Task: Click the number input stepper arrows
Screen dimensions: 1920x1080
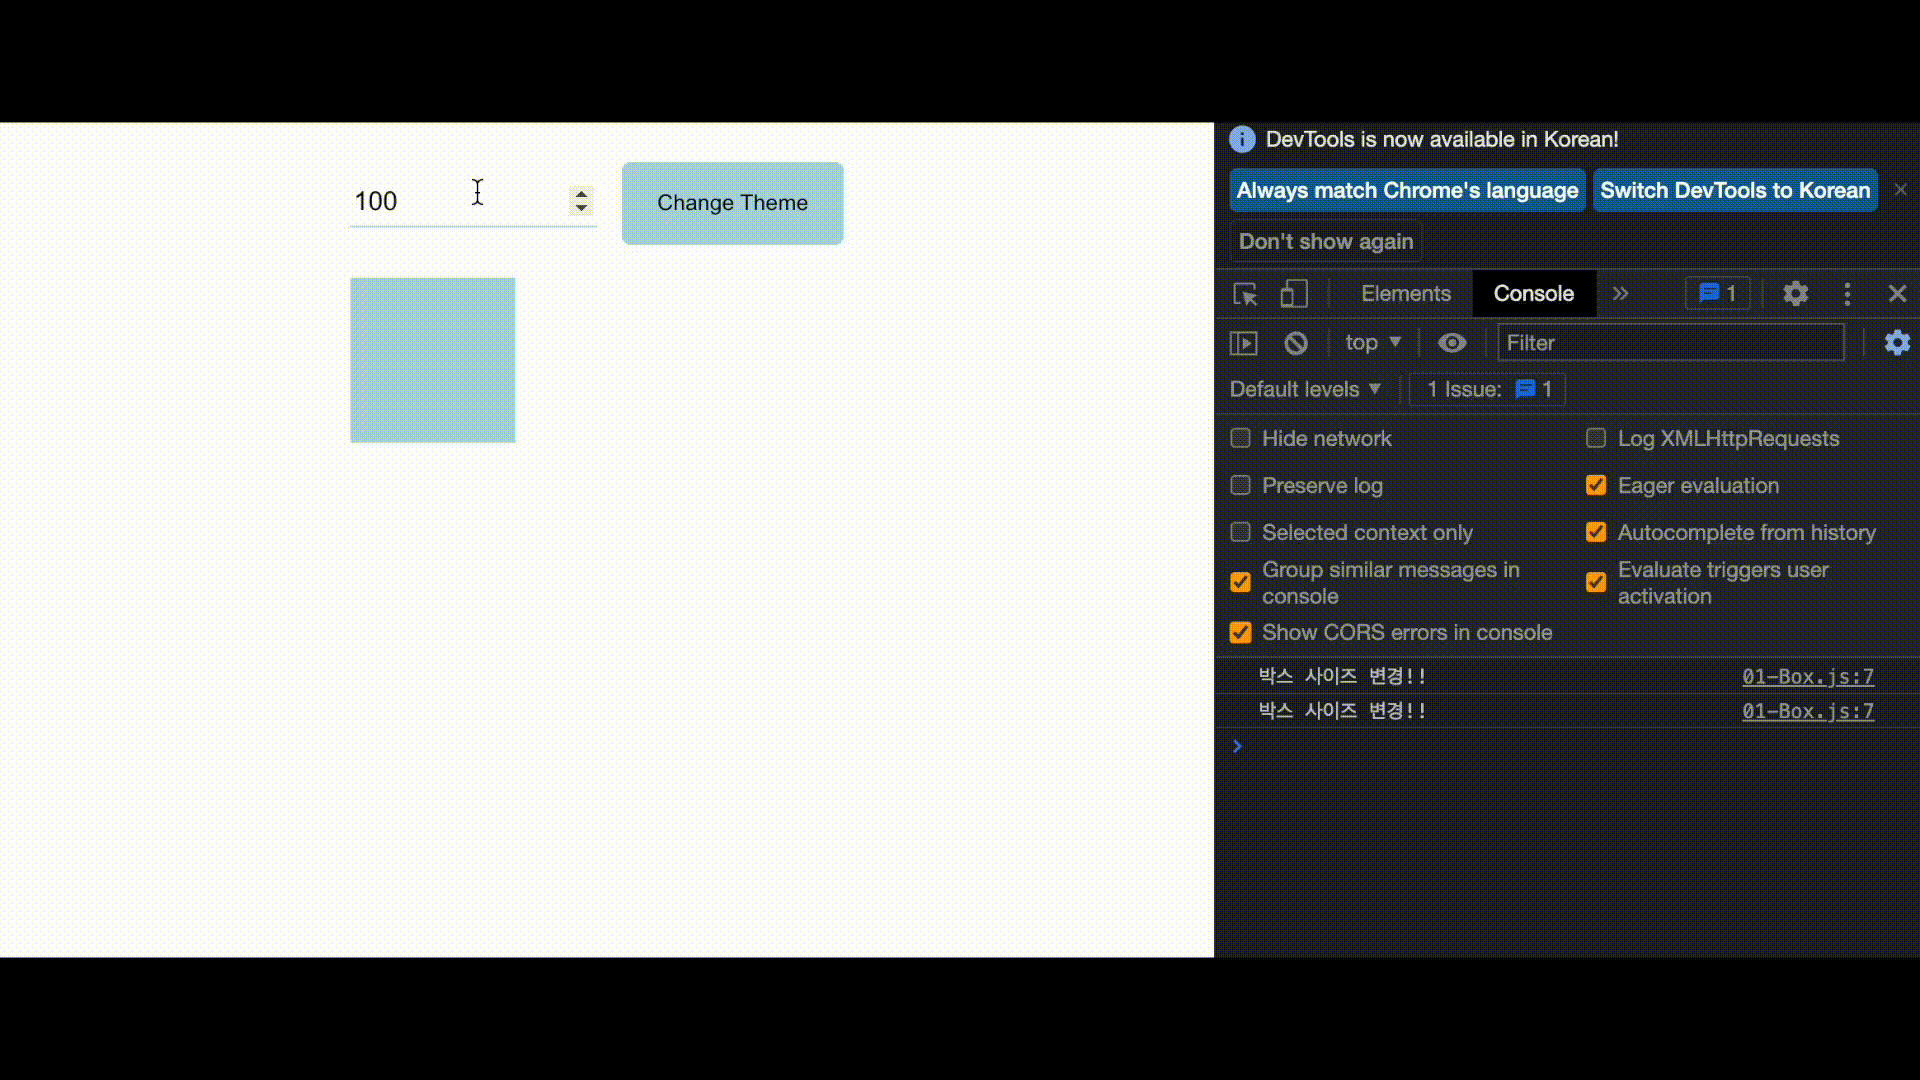Action: 580,201
